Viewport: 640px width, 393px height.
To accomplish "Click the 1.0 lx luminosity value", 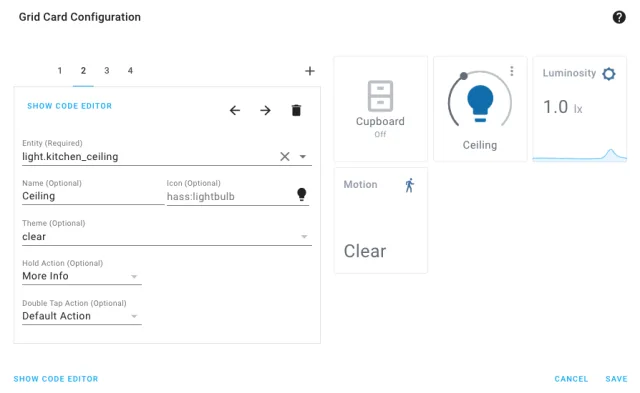I will point(562,107).
